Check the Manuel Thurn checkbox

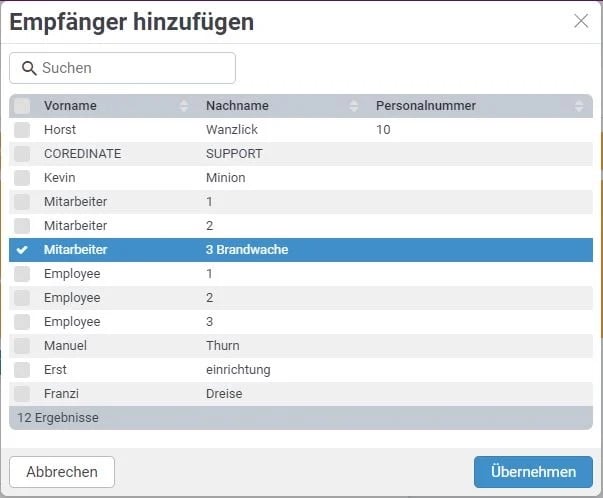pos(22,346)
